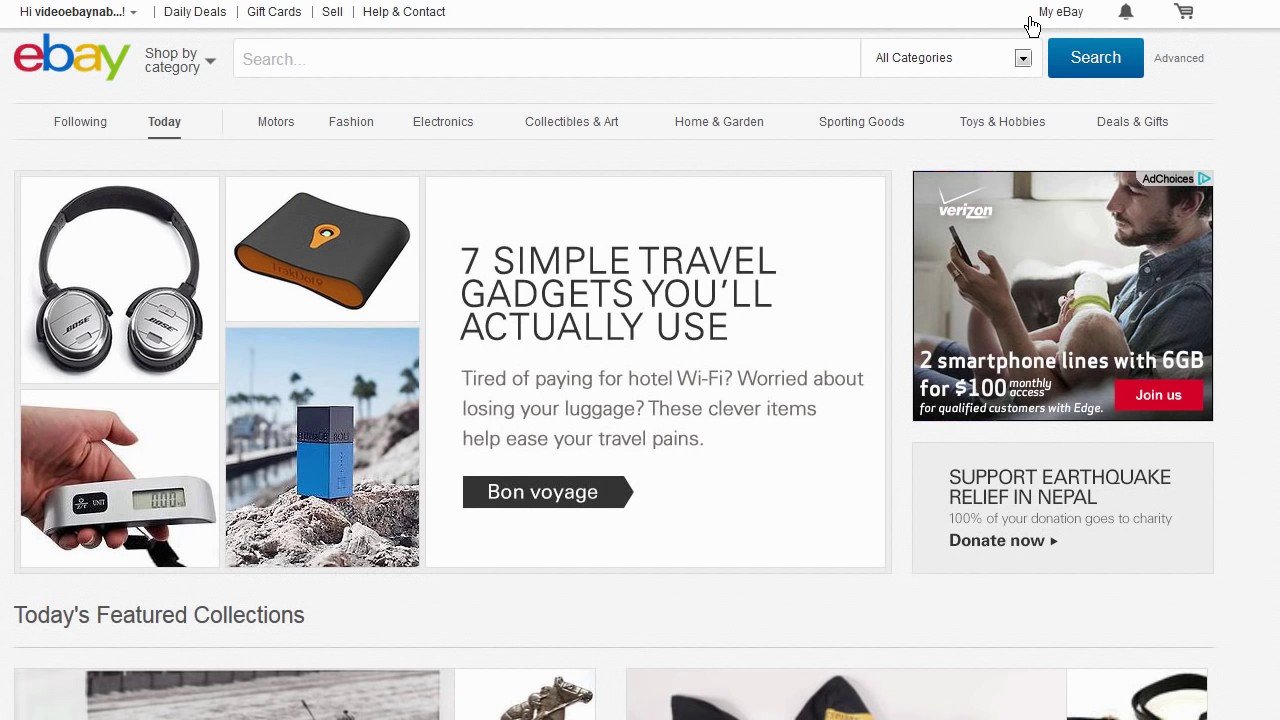Open Help & Contact link

(404, 12)
